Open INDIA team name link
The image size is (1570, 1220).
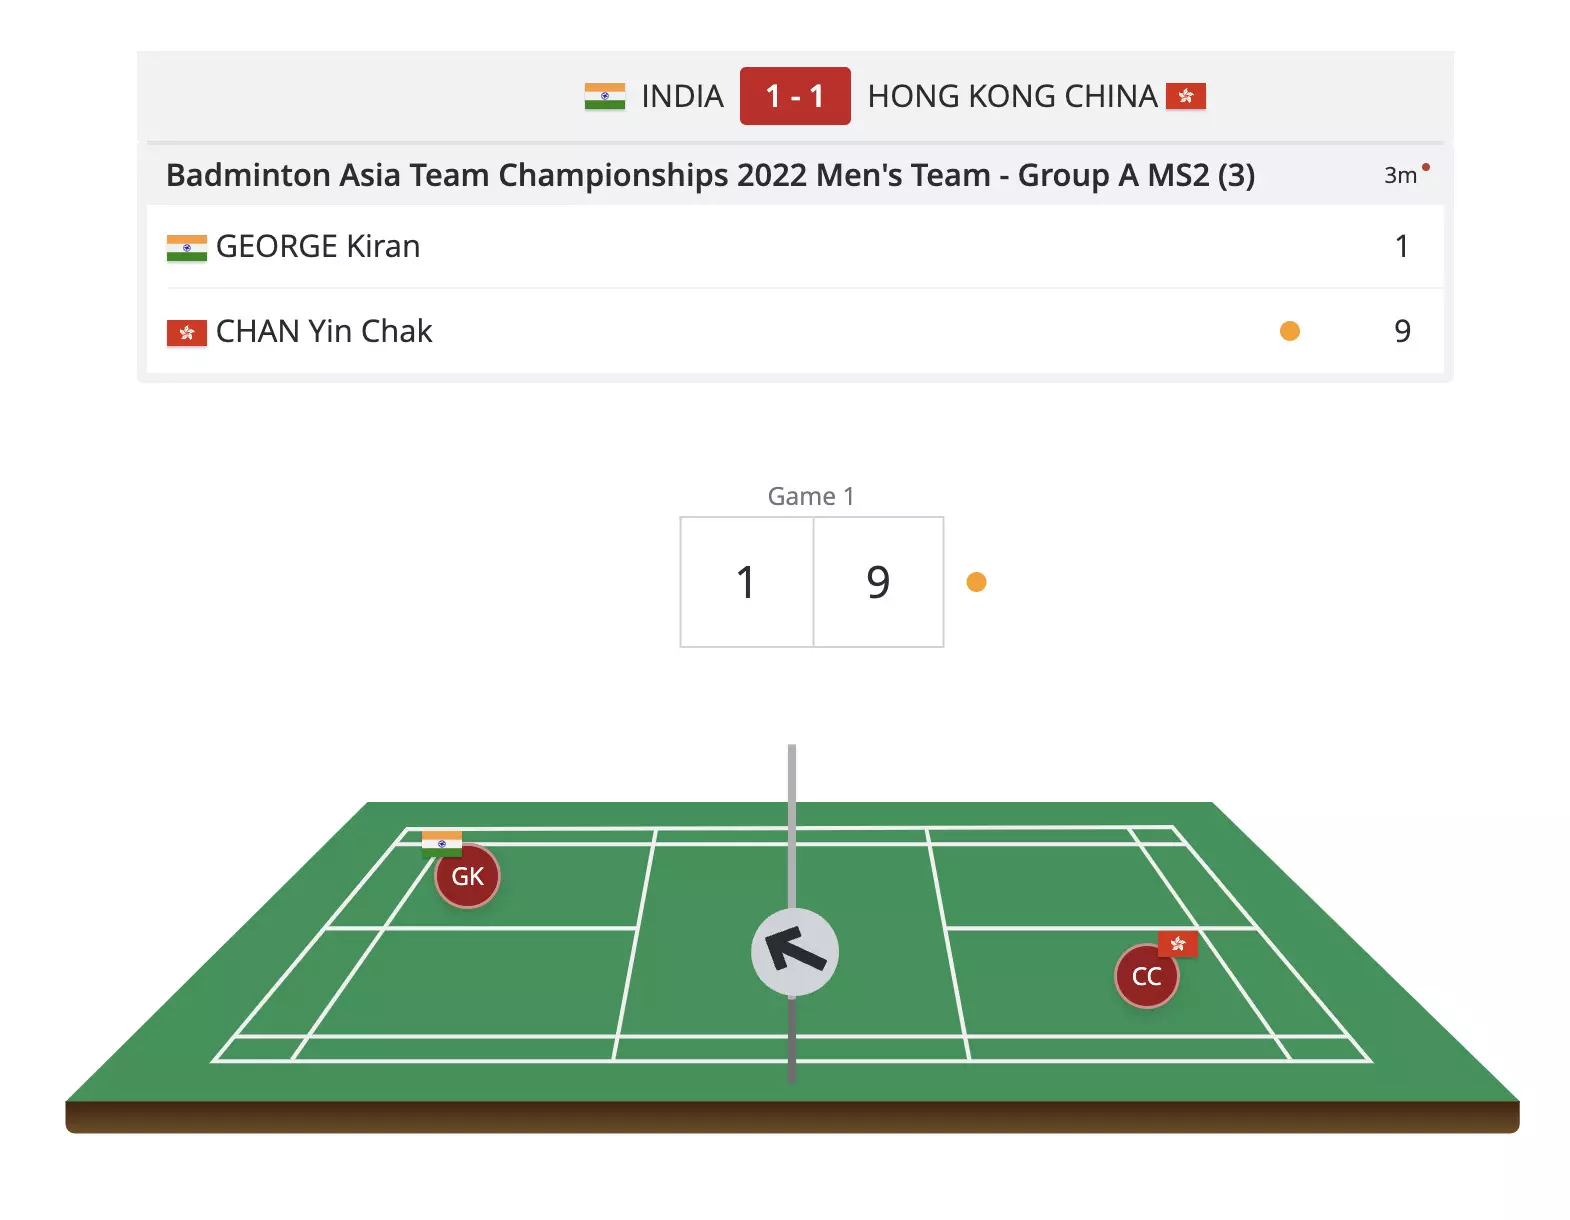pos(682,96)
